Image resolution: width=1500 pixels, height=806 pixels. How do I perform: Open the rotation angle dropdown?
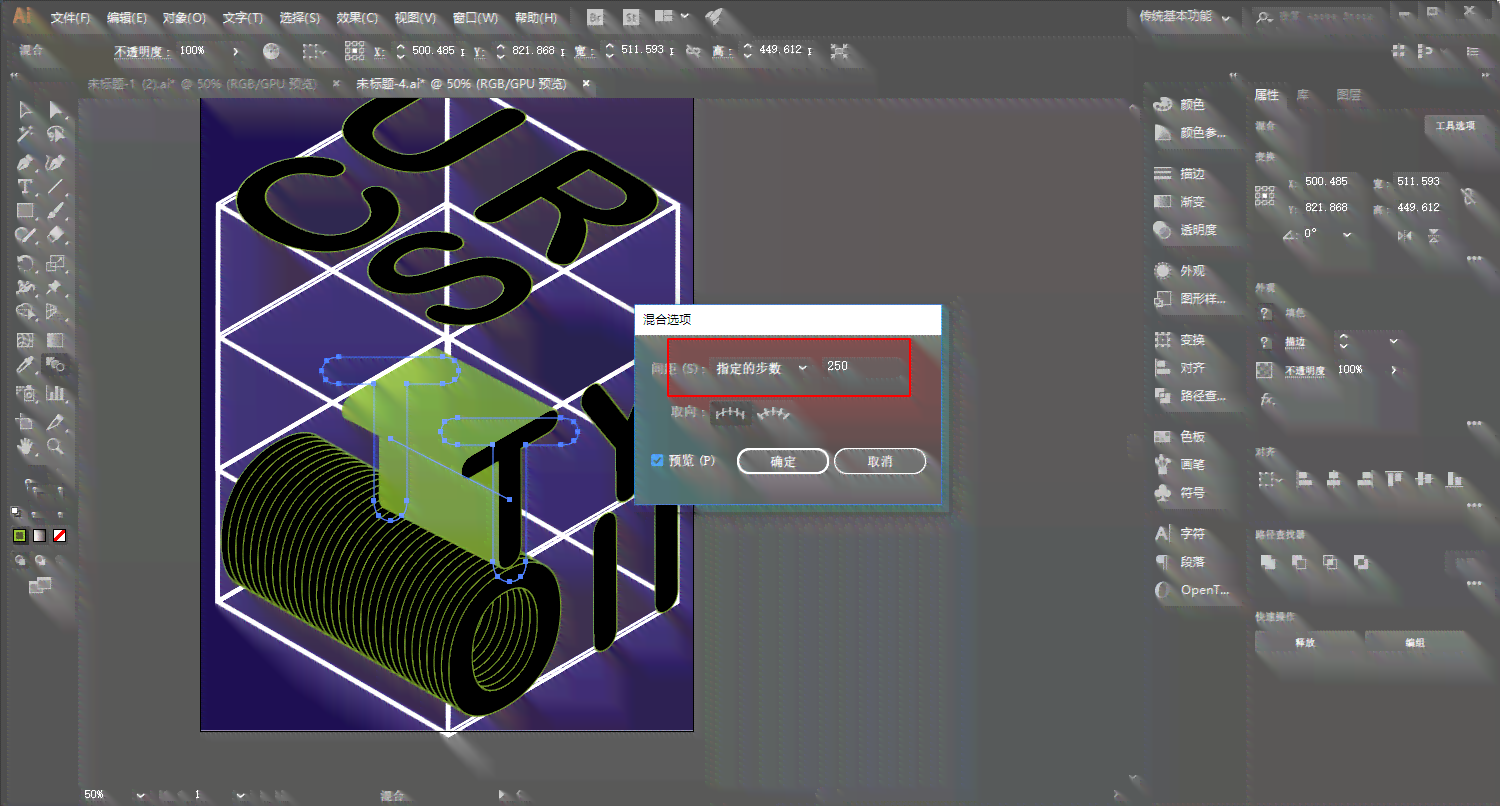(x=1347, y=234)
